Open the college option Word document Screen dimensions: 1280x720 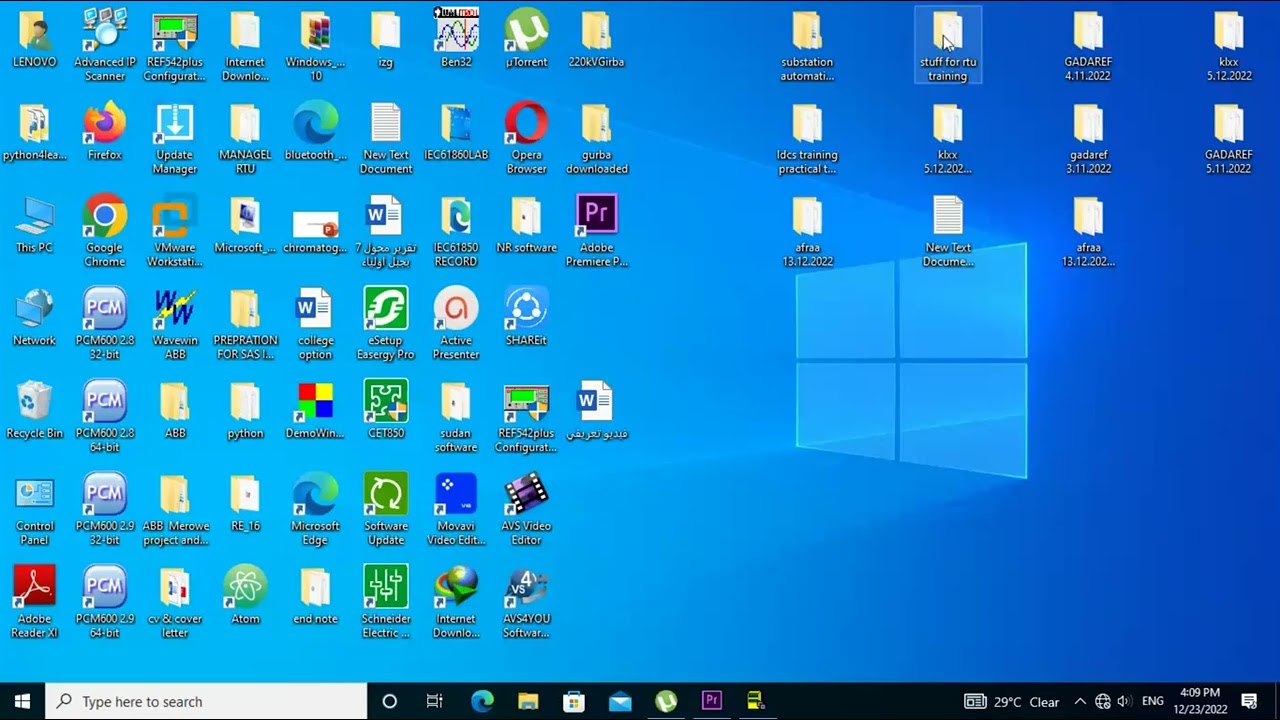click(315, 324)
